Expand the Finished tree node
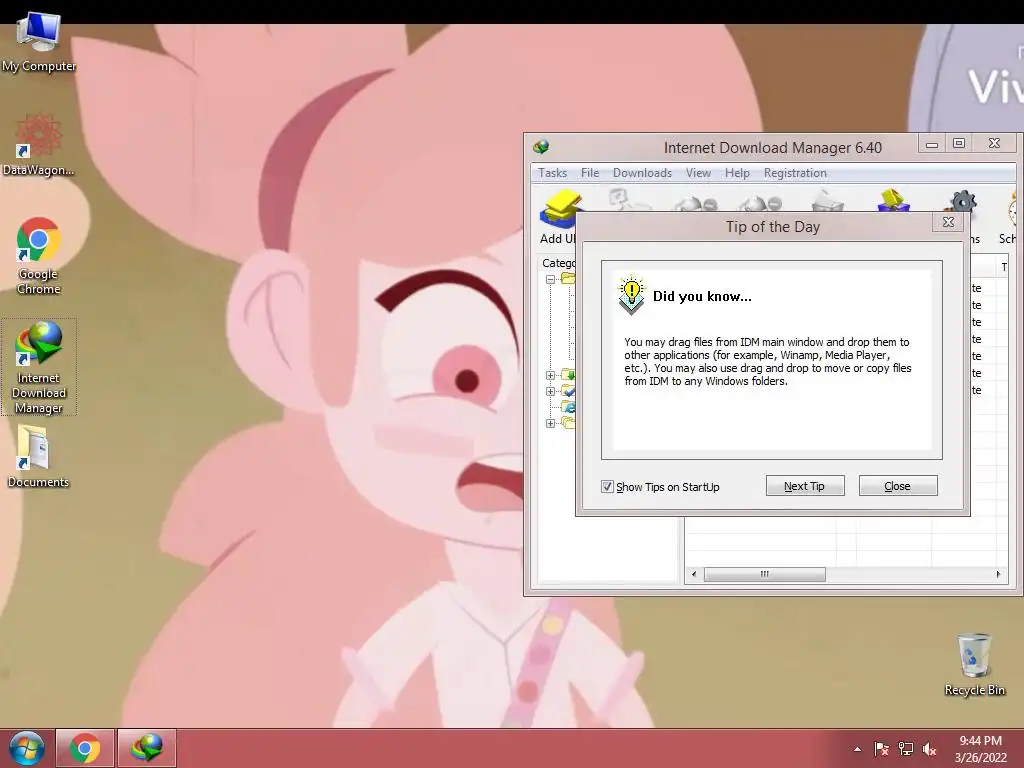This screenshot has height=768, width=1024. pyautogui.click(x=551, y=392)
